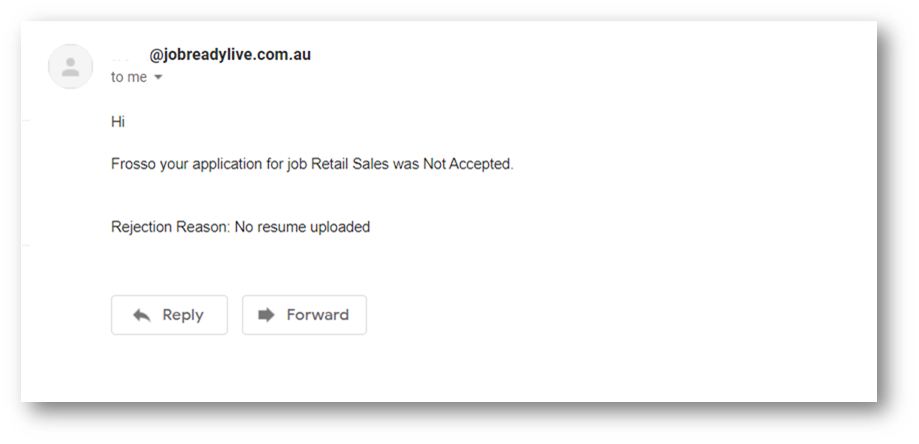Viewport: 919px width, 444px height.
Task: Click the name "Frosso" in the message
Action: (x=133, y=164)
